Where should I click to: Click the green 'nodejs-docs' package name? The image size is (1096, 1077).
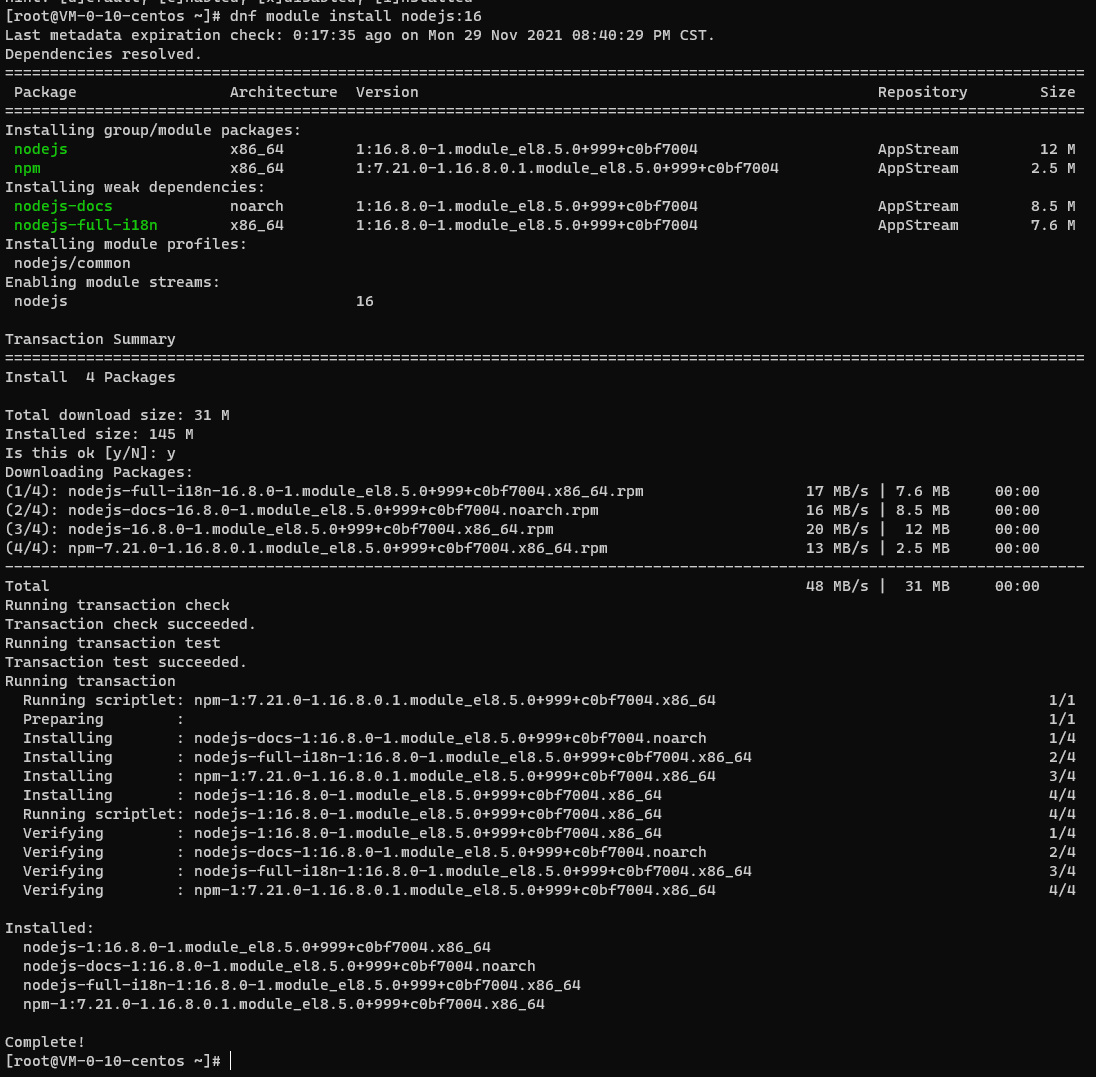(63, 206)
